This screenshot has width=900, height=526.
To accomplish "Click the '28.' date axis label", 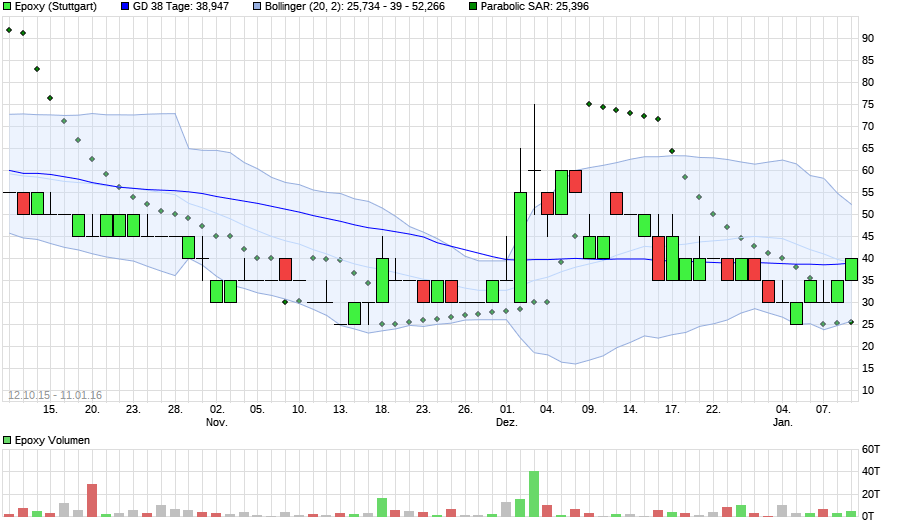I will (x=175, y=409).
